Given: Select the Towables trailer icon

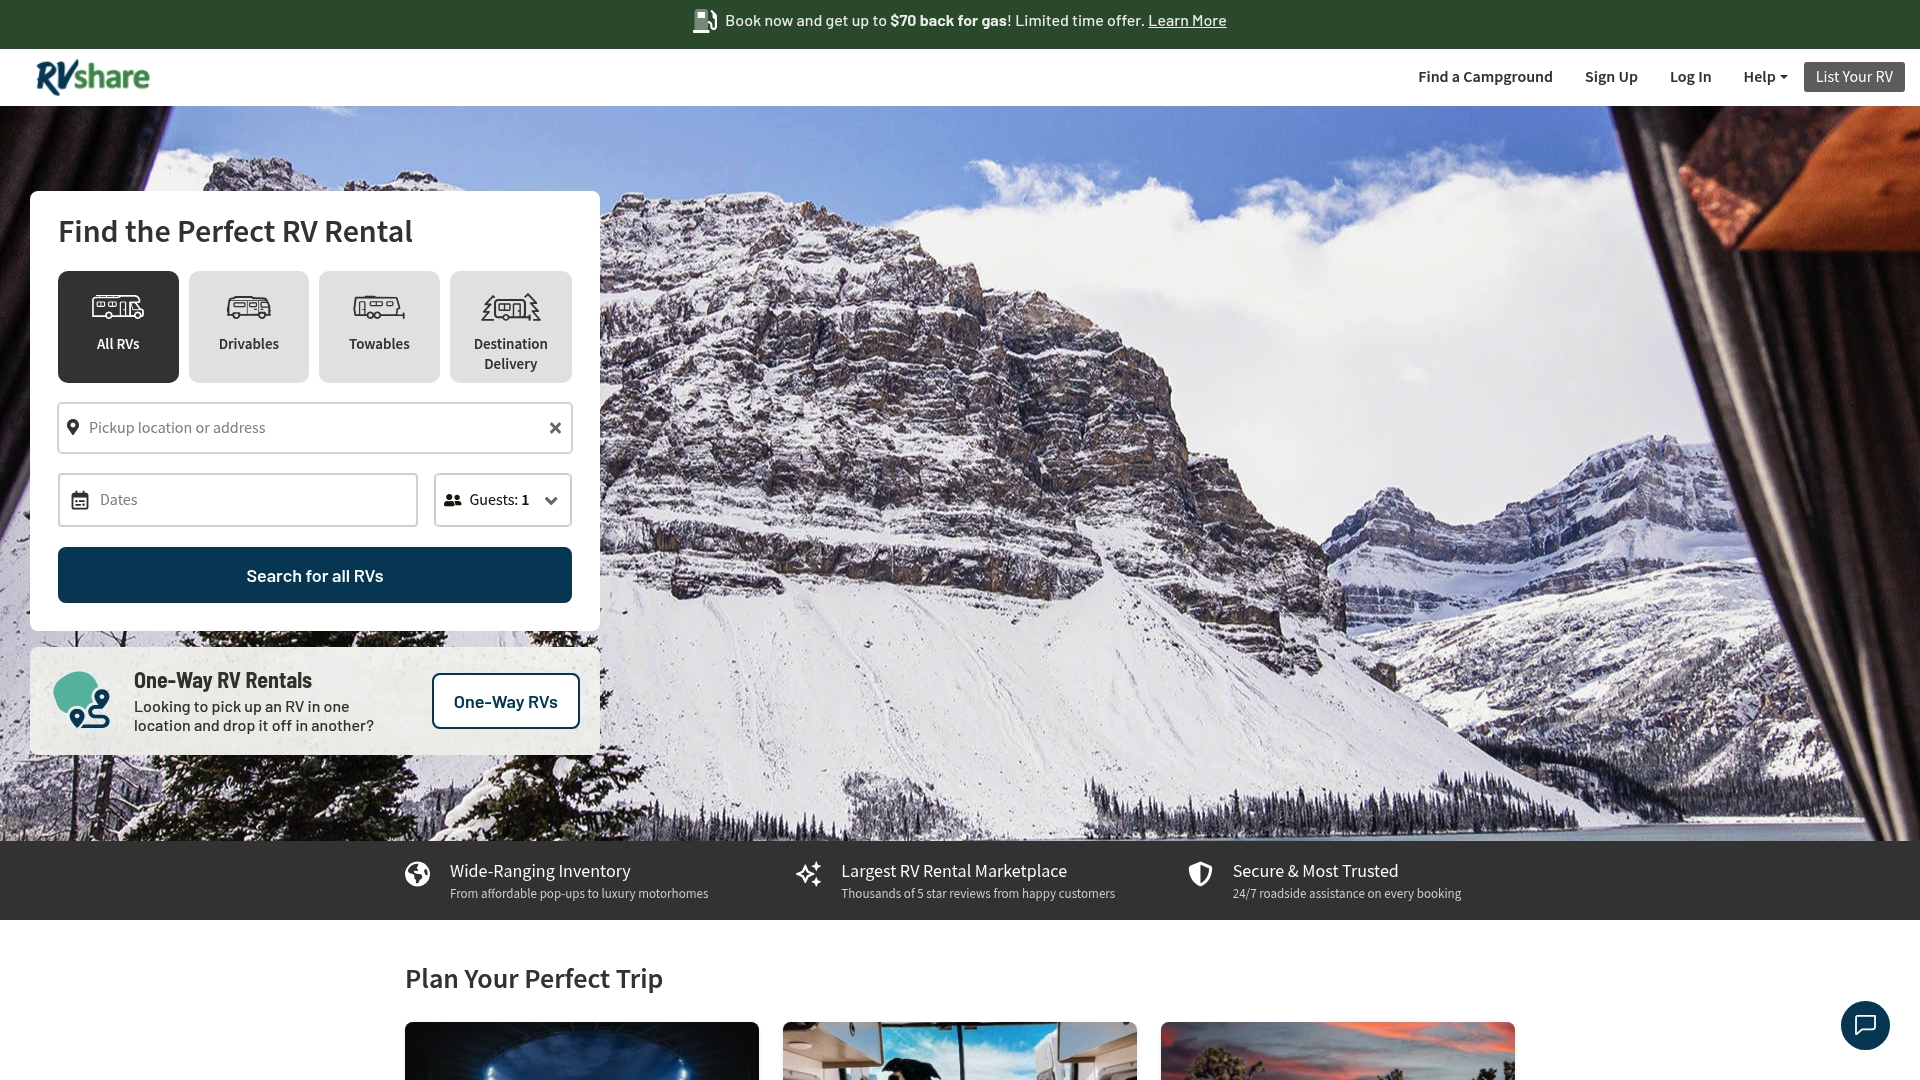Looking at the screenshot, I should click(379, 308).
